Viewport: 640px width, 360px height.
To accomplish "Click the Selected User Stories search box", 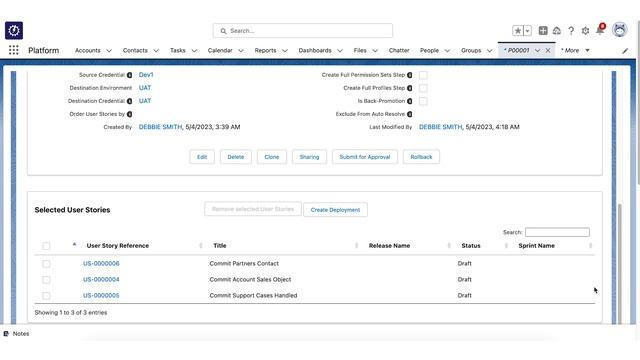I will pos(557,232).
